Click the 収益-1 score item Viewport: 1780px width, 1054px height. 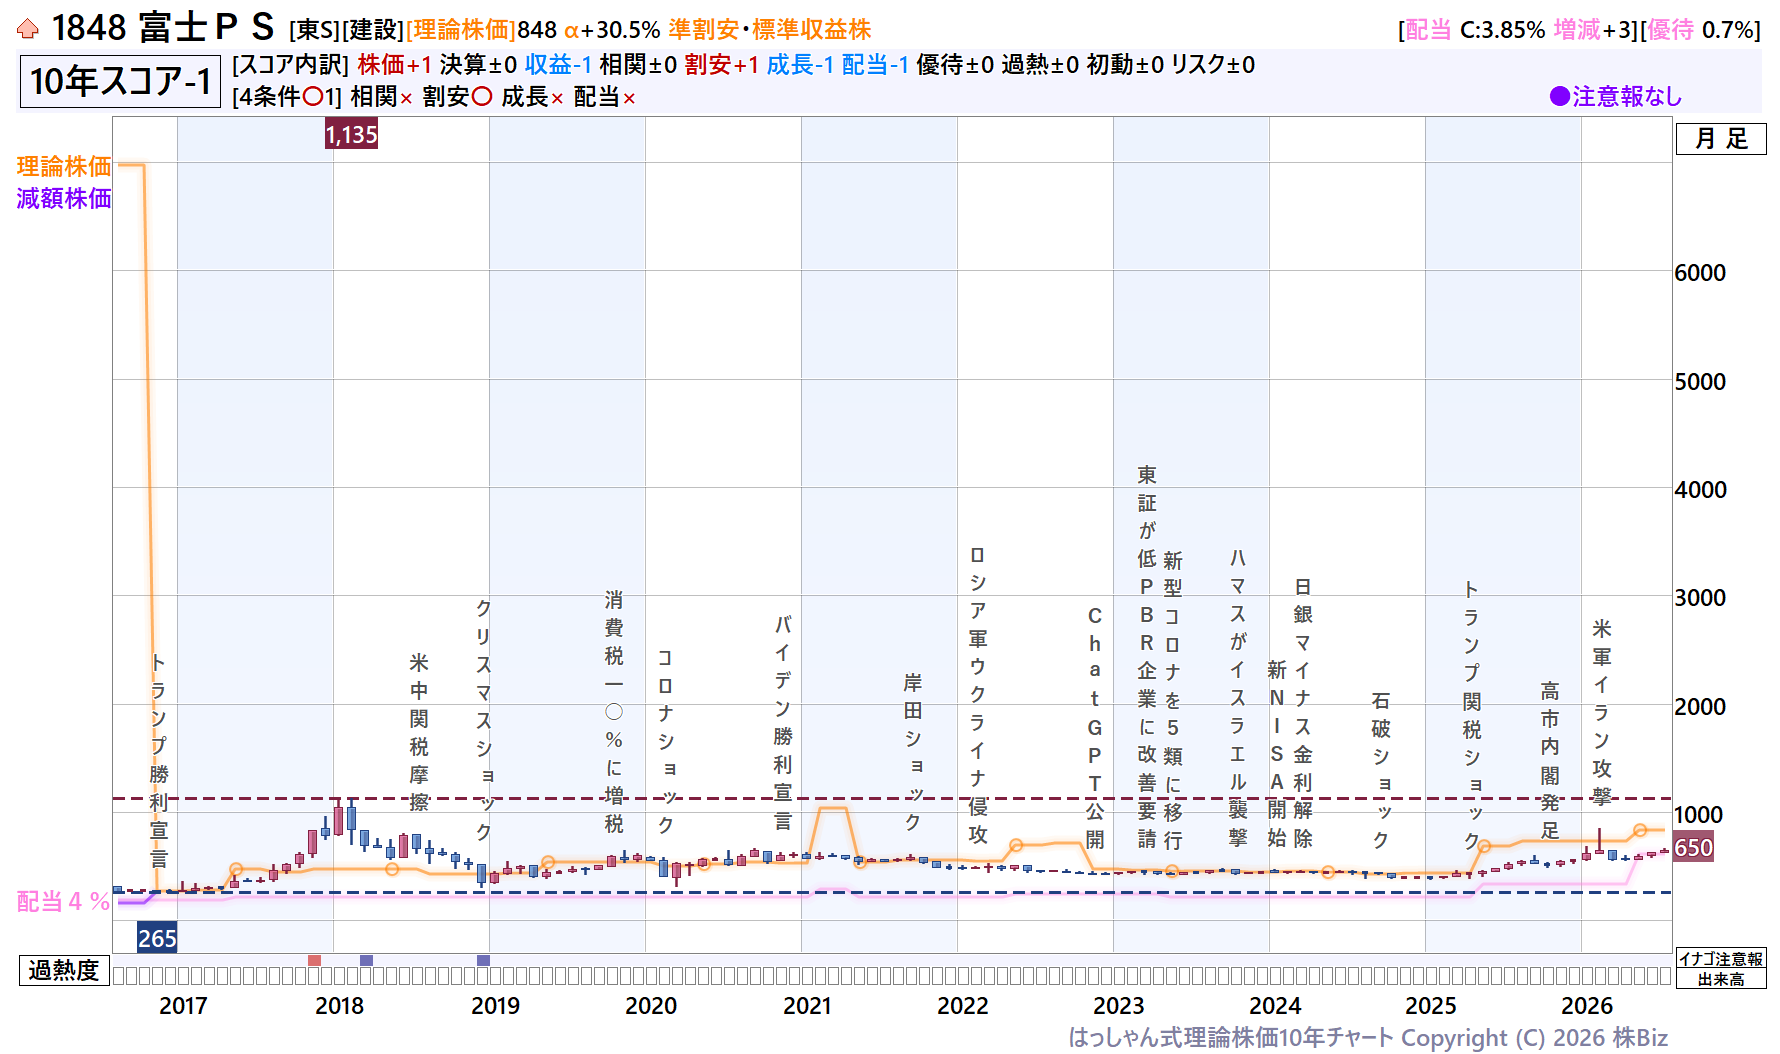[x=558, y=65]
